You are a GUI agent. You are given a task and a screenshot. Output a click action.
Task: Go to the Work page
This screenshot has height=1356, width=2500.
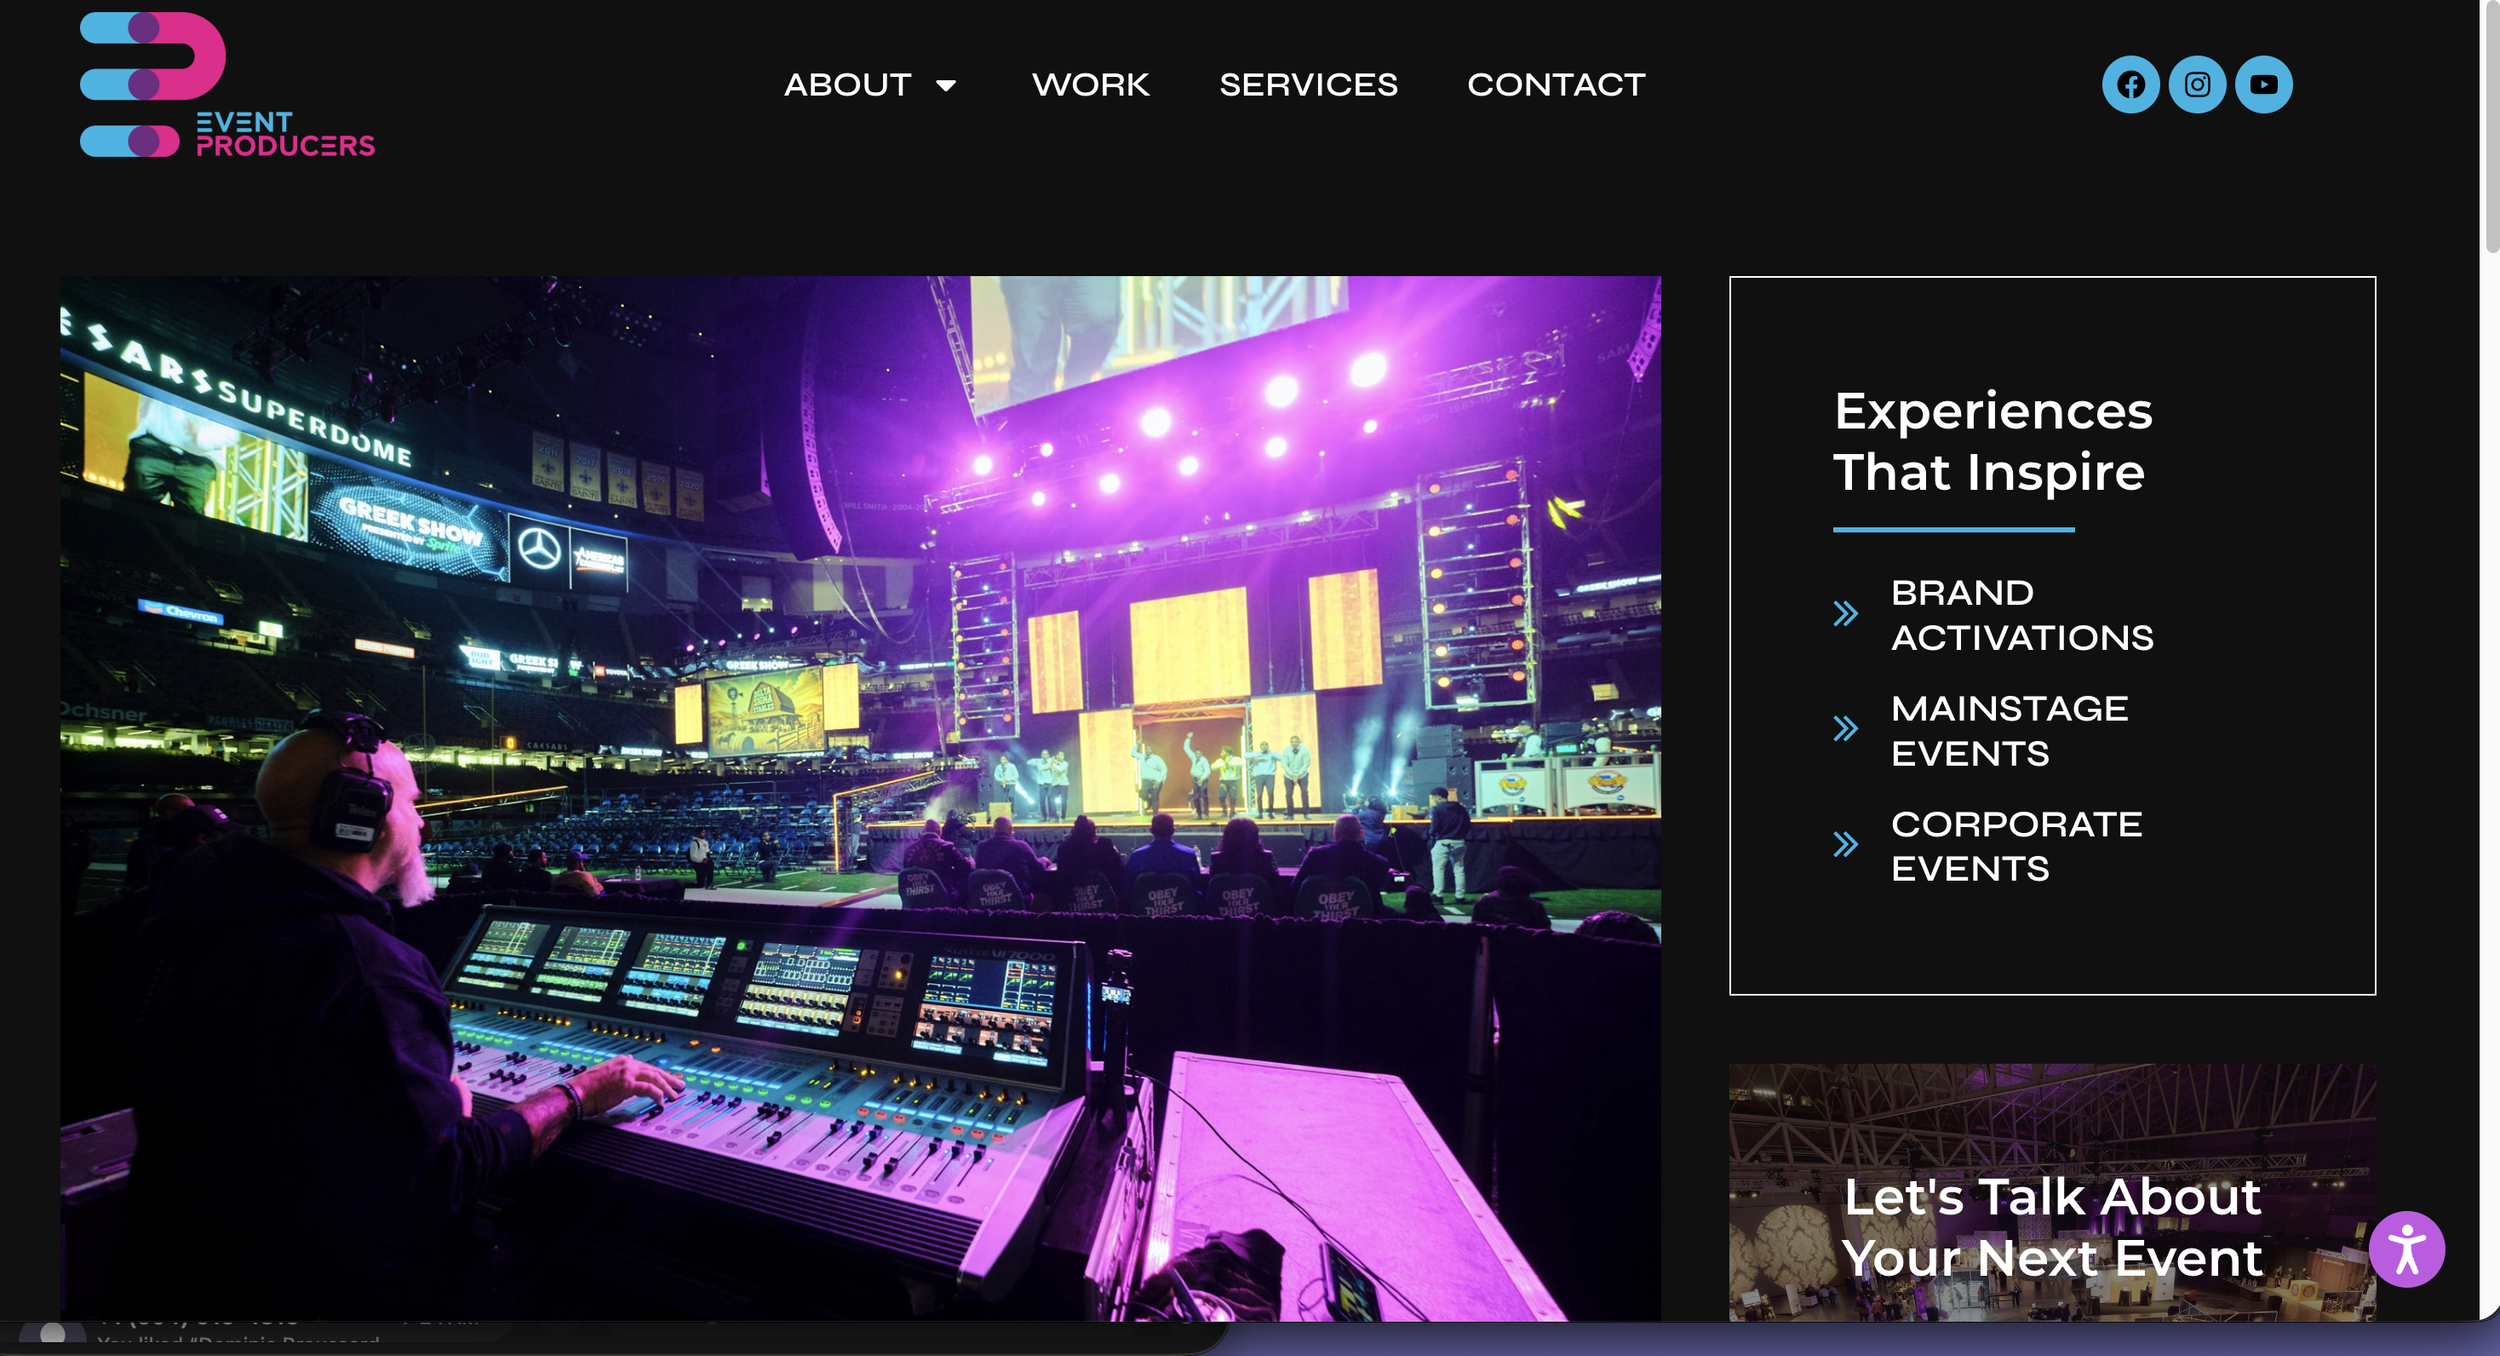point(1090,85)
